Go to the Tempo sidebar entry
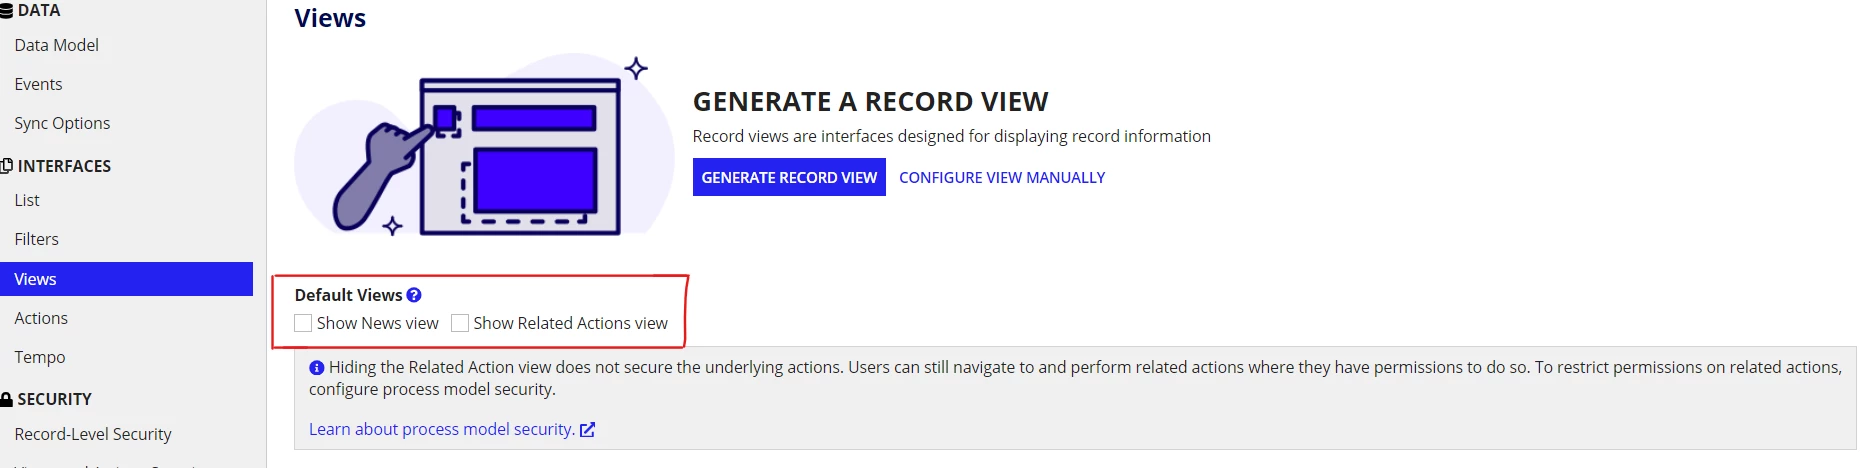The image size is (1872, 468). point(40,357)
